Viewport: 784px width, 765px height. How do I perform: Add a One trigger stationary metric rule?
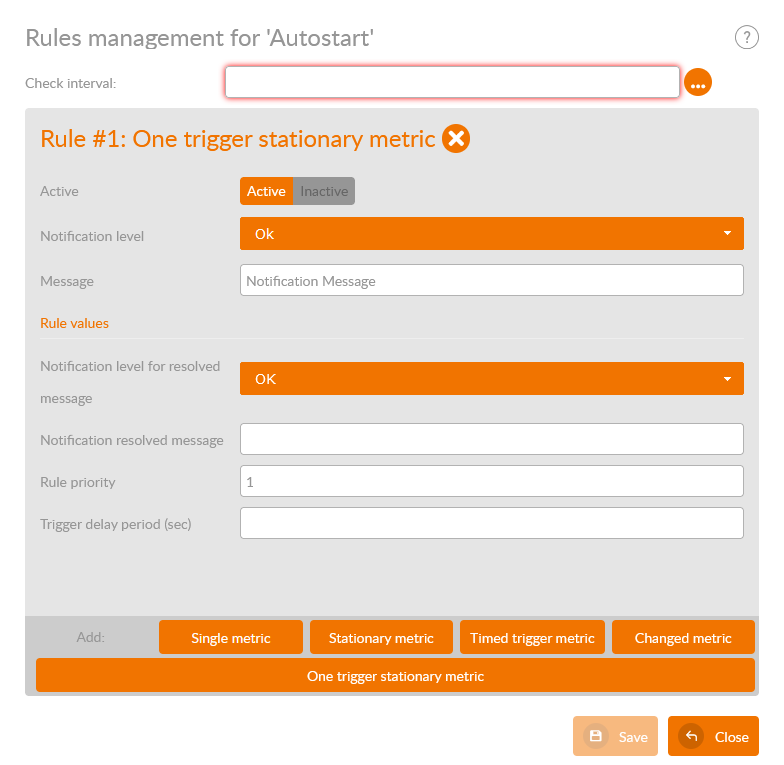coord(395,676)
